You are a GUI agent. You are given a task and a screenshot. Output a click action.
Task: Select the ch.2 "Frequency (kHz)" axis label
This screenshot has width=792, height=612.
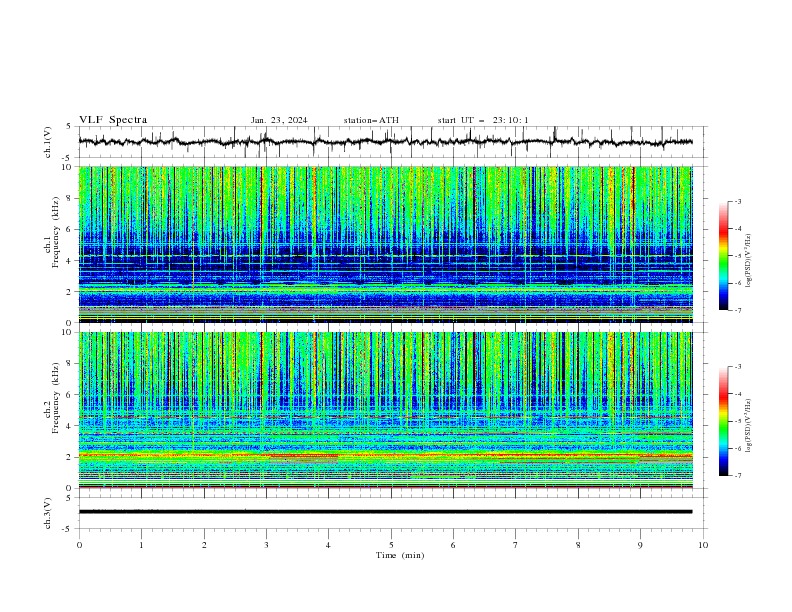click(56, 398)
